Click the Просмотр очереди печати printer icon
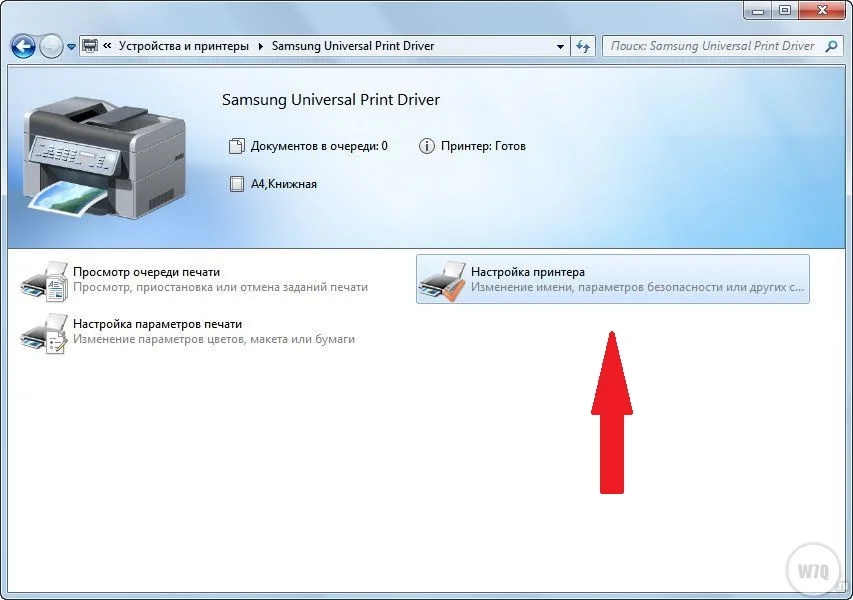This screenshot has height=600, width=853. click(44, 281)
